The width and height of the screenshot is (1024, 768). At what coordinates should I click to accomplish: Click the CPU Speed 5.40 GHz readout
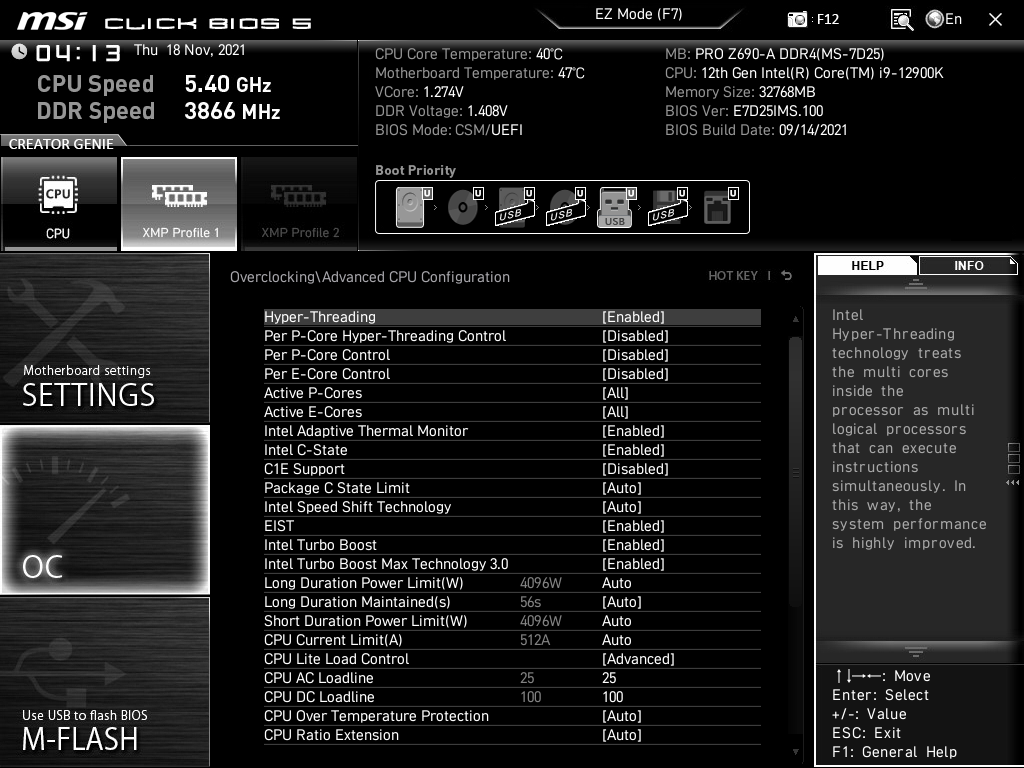click(x=154, y=84)
